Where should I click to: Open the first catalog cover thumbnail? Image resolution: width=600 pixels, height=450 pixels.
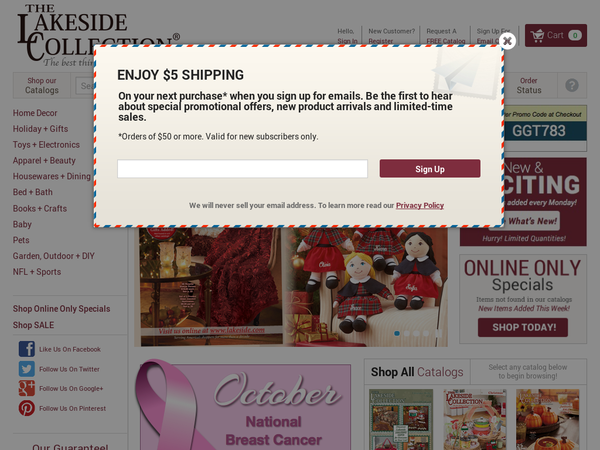(401, 419)
